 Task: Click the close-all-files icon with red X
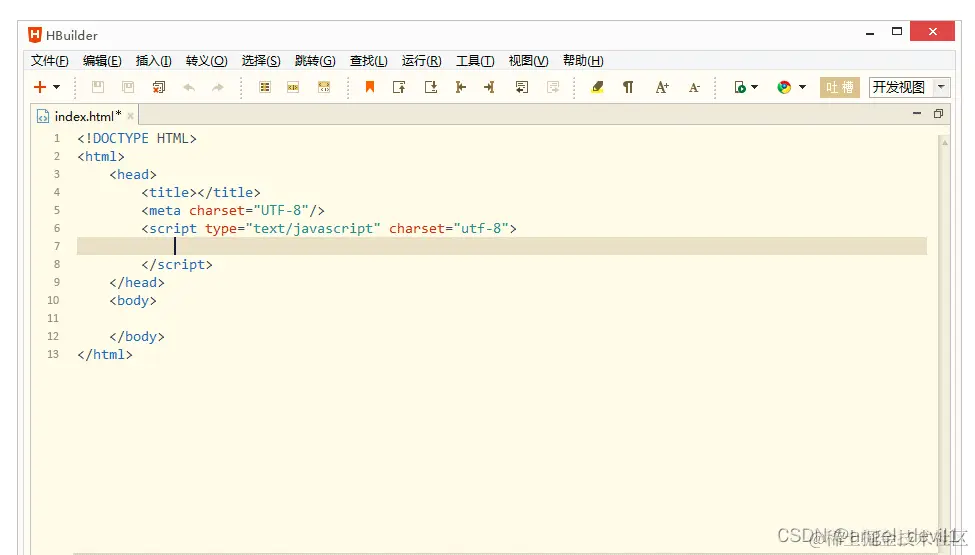coord(159,87)
